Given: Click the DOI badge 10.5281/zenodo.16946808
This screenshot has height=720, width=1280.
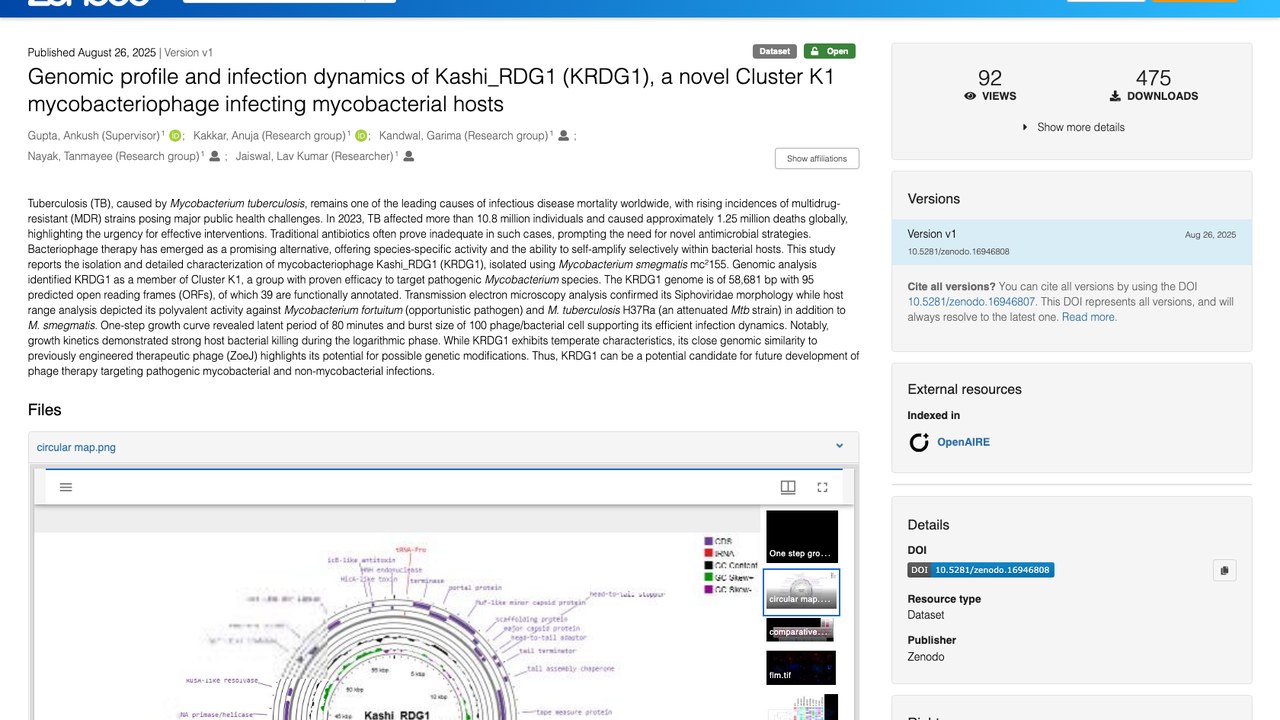Looking at the screenshot, I should click(x=980, y=570).
